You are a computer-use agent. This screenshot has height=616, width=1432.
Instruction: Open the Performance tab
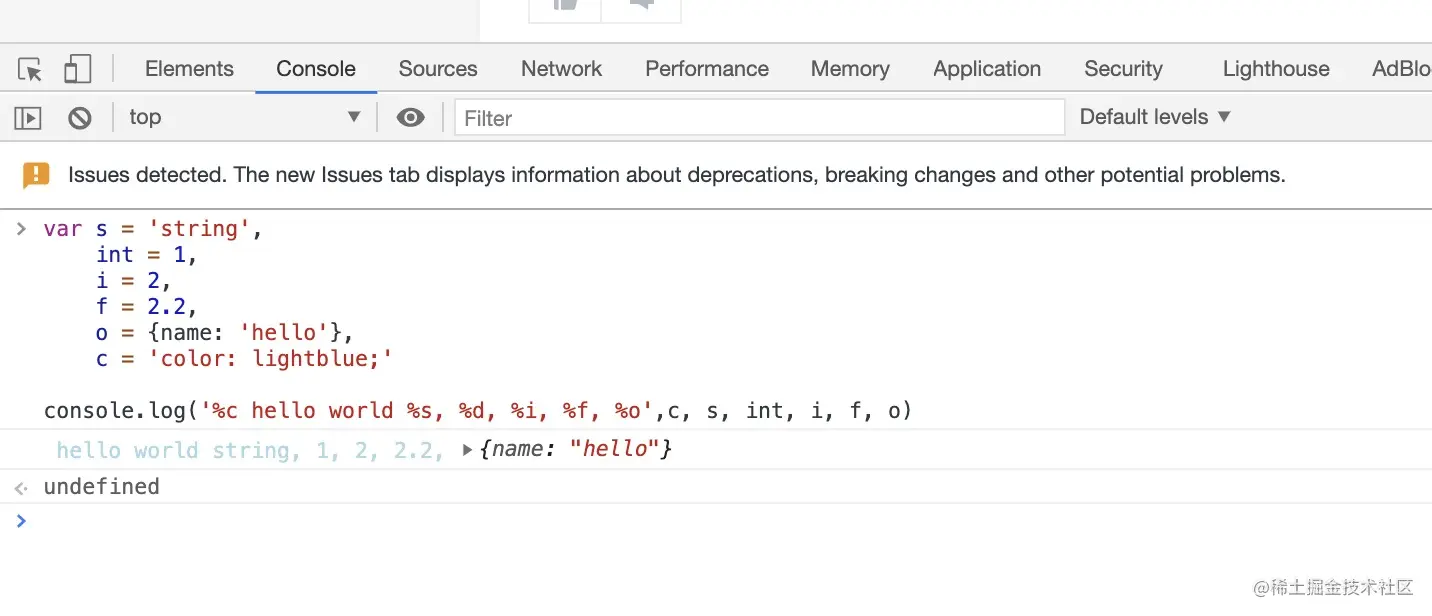click(707, 69)
